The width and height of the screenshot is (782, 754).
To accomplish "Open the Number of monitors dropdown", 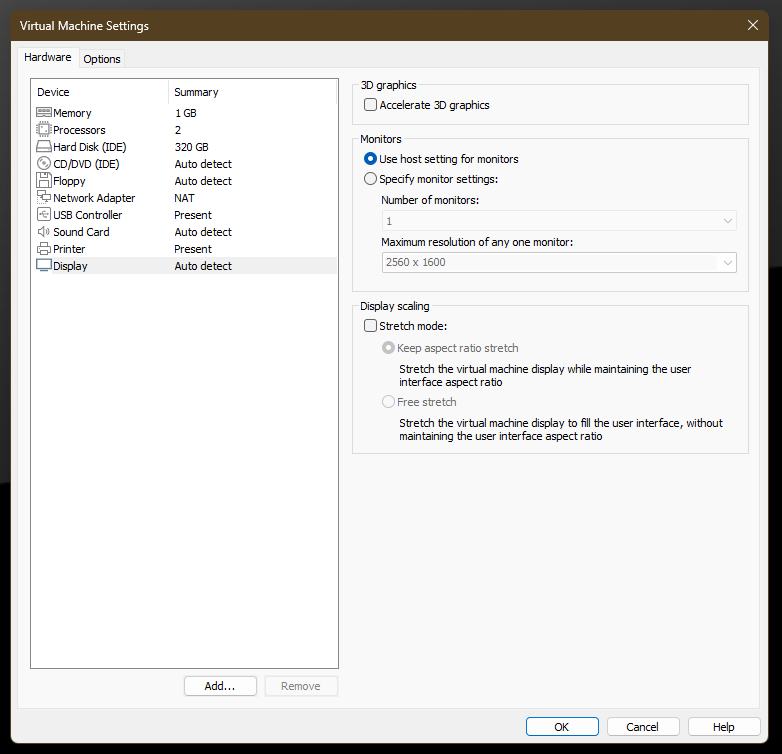I will coord(559,221).
